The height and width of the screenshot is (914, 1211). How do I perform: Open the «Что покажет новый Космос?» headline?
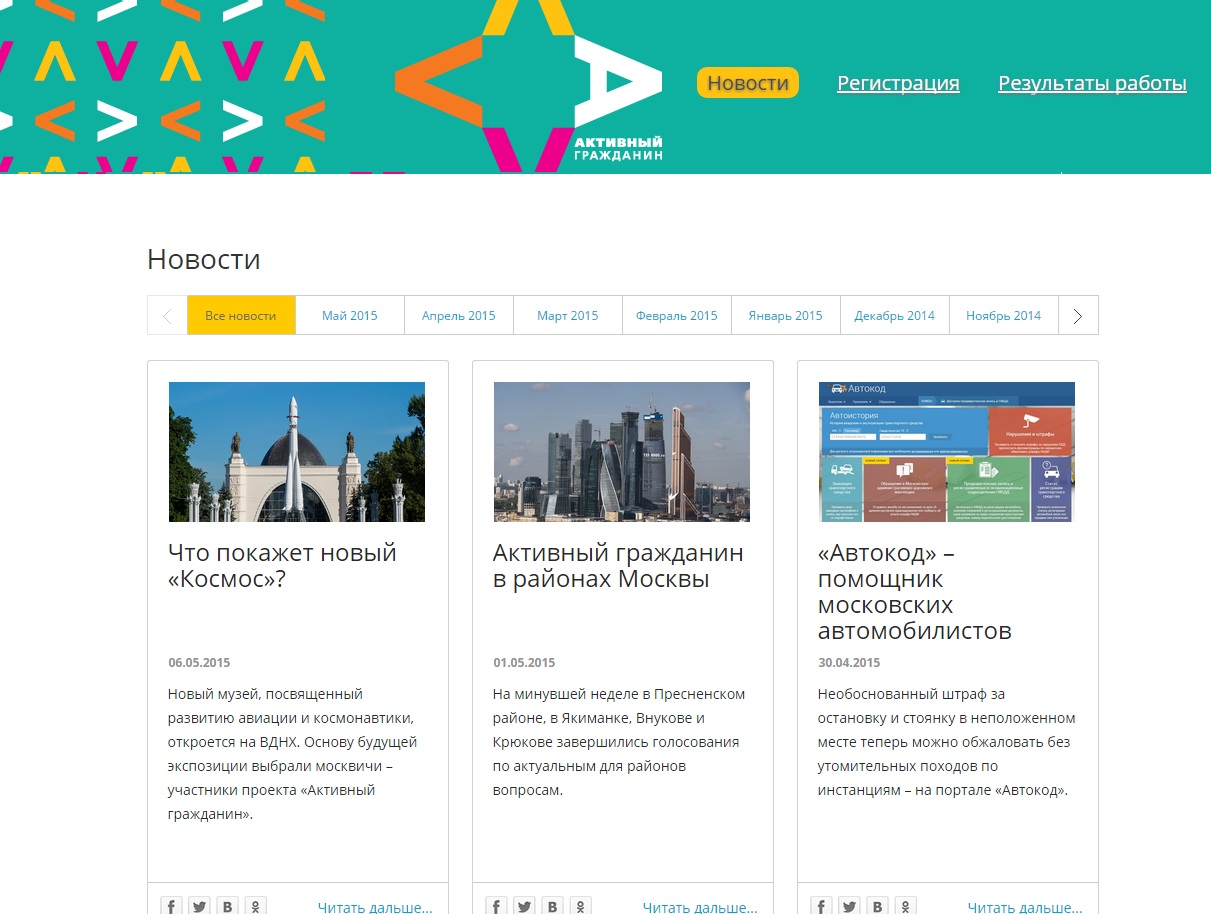click(282, 565)
